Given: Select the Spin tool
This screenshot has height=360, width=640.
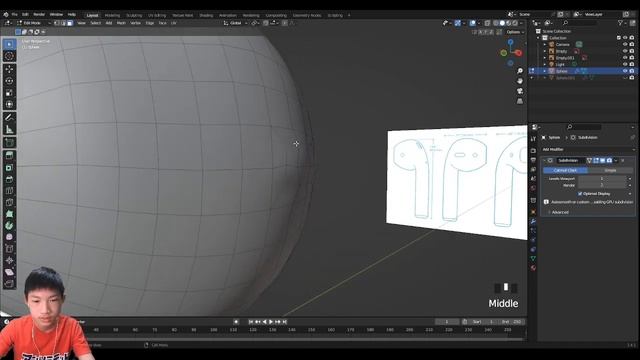Looking at the screenshot, I should point(9,226).
